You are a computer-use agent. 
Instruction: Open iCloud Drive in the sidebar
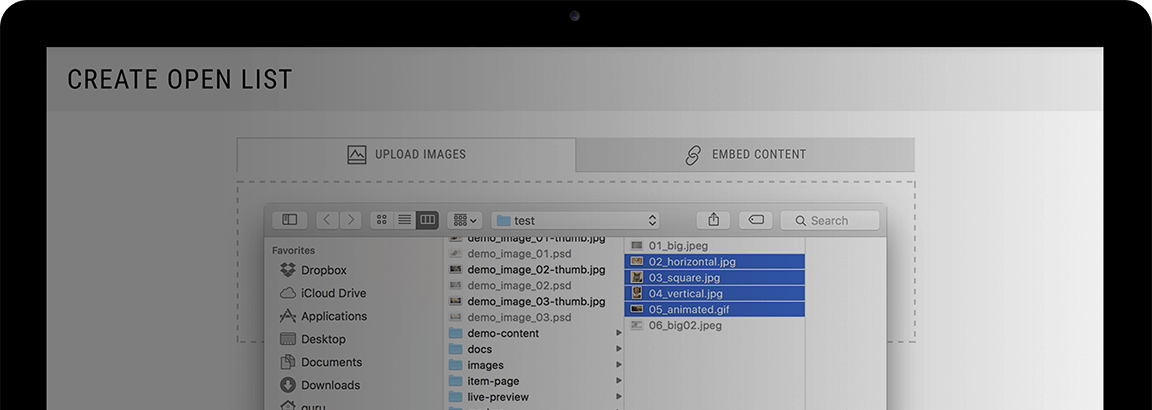coord(323,293)
